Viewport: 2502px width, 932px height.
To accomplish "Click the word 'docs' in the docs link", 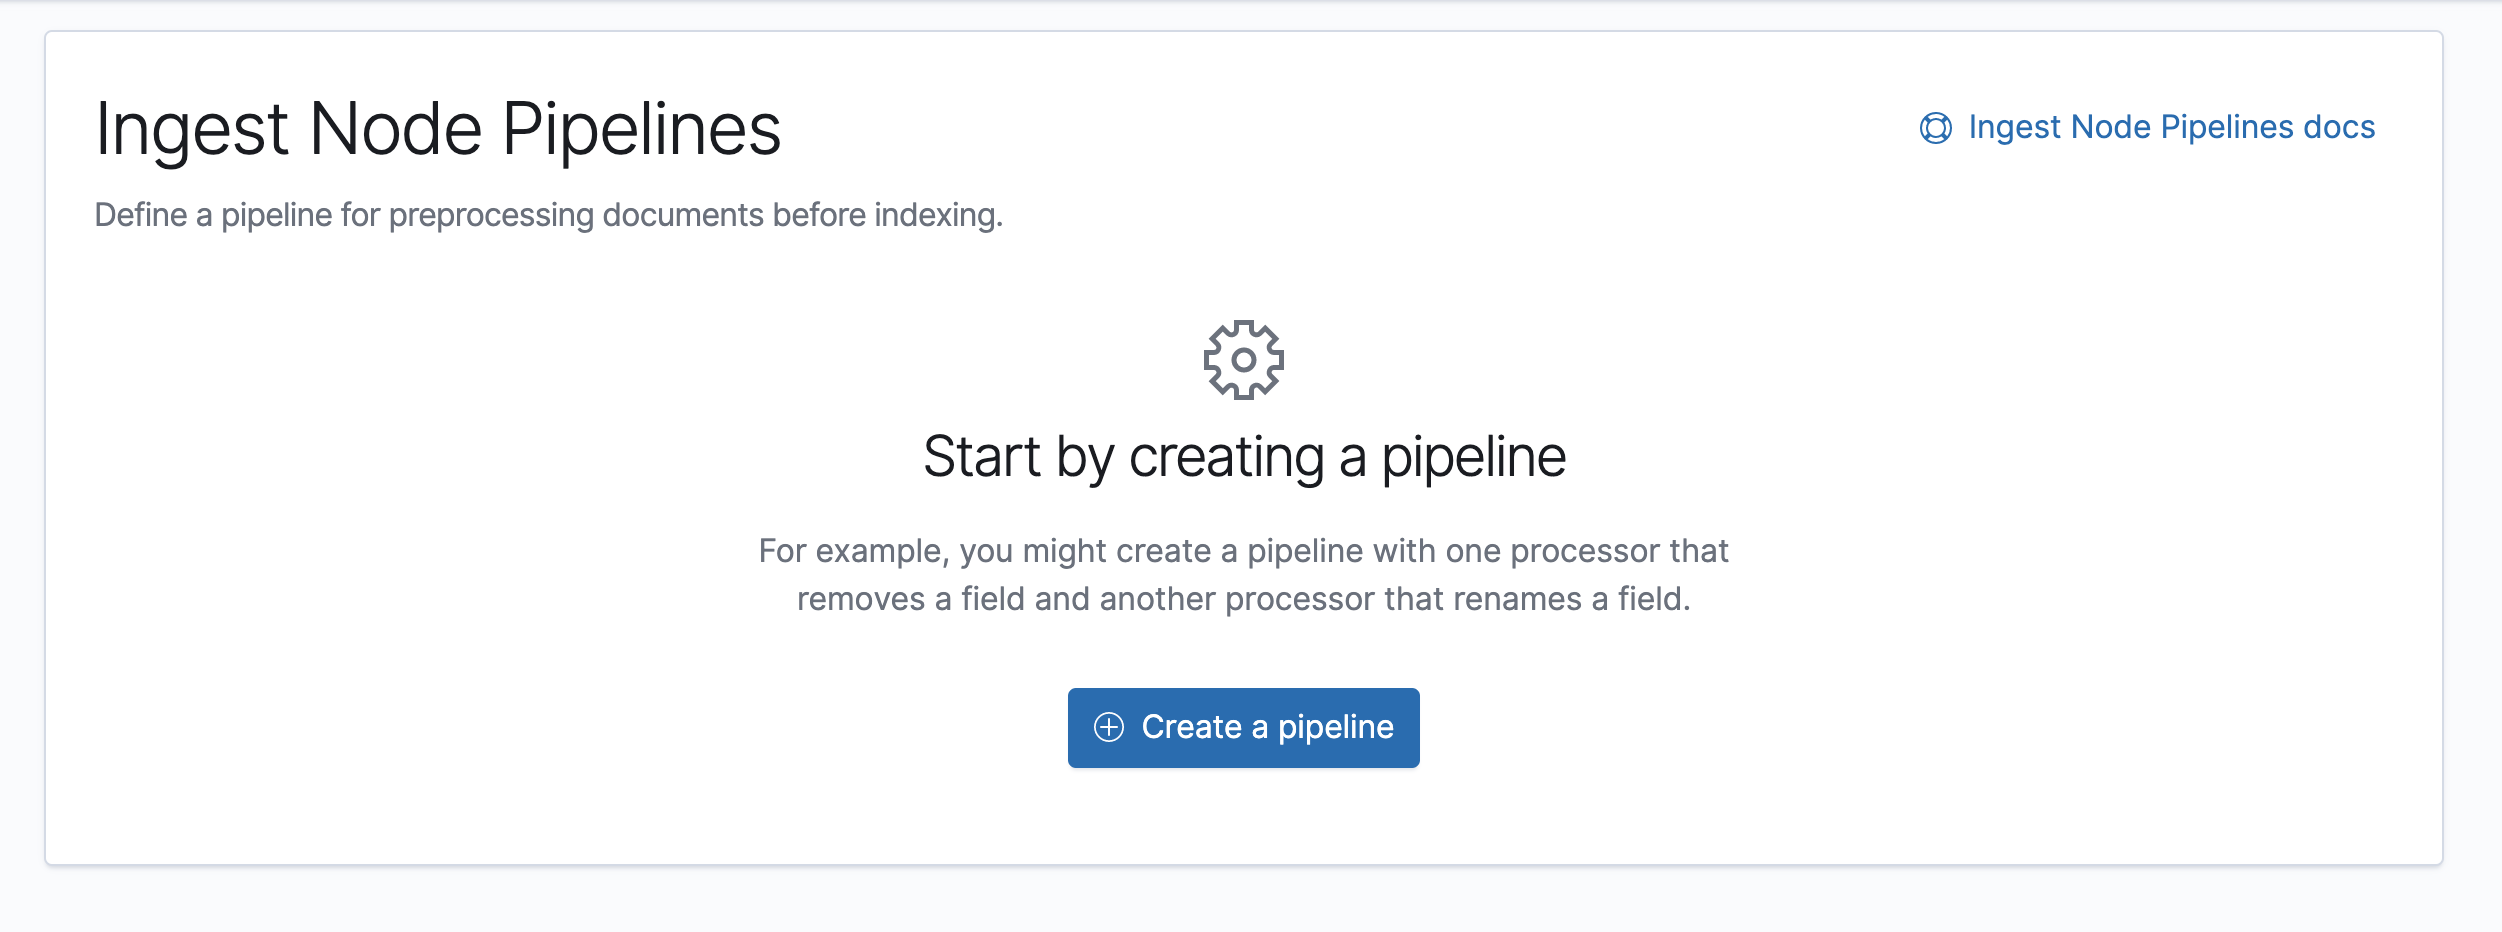I will click(2338, 128).
